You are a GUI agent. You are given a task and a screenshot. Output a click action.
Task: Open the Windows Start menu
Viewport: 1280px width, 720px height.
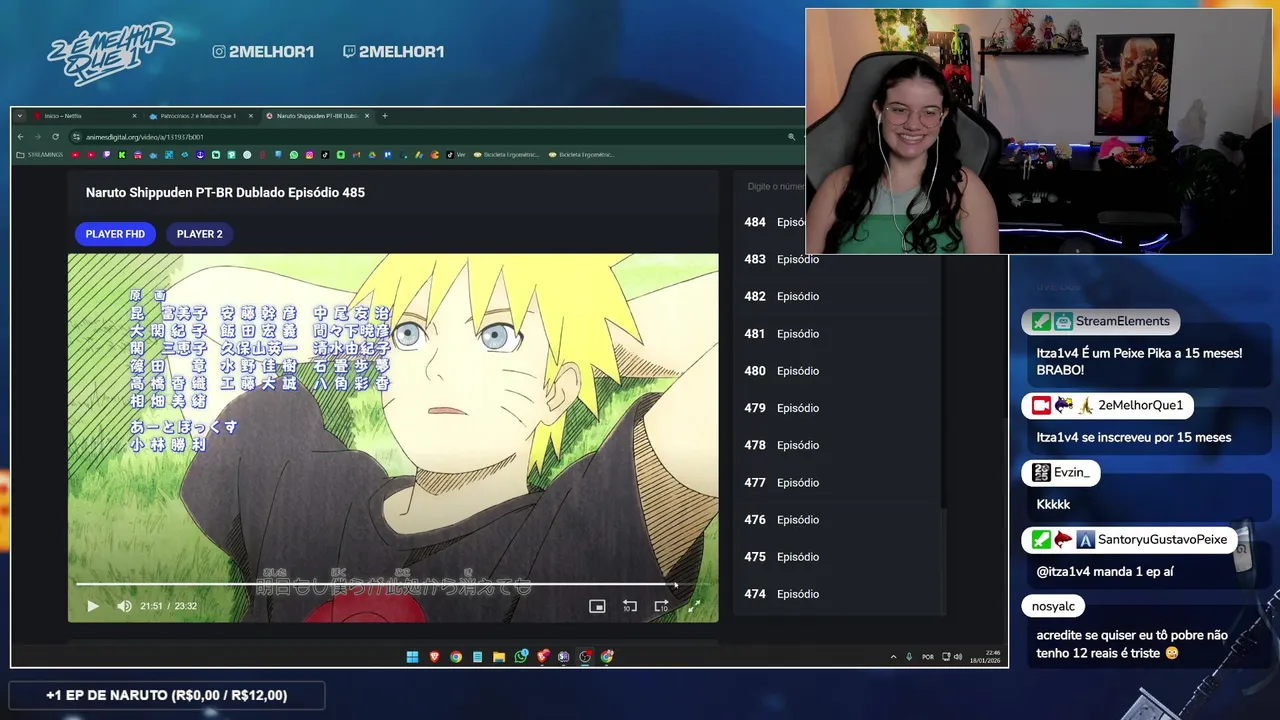tap(412, 657)
